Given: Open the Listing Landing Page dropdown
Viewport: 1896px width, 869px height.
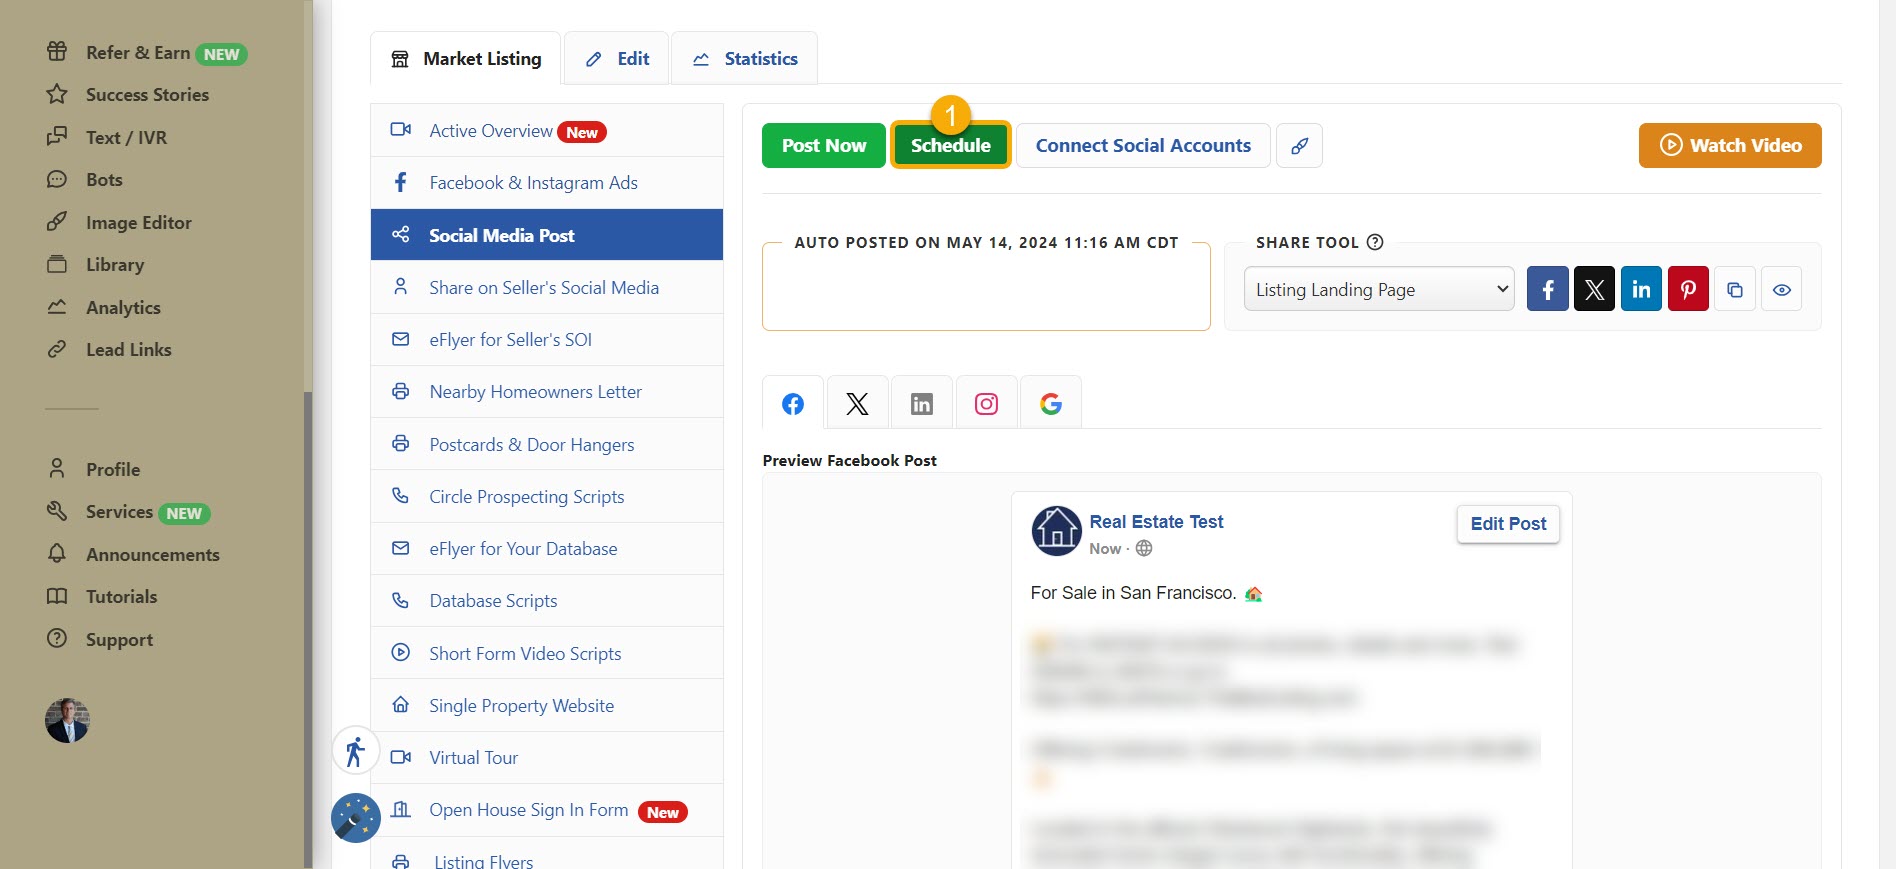Looking at the screenshot, I should [x=1379, y=290].
